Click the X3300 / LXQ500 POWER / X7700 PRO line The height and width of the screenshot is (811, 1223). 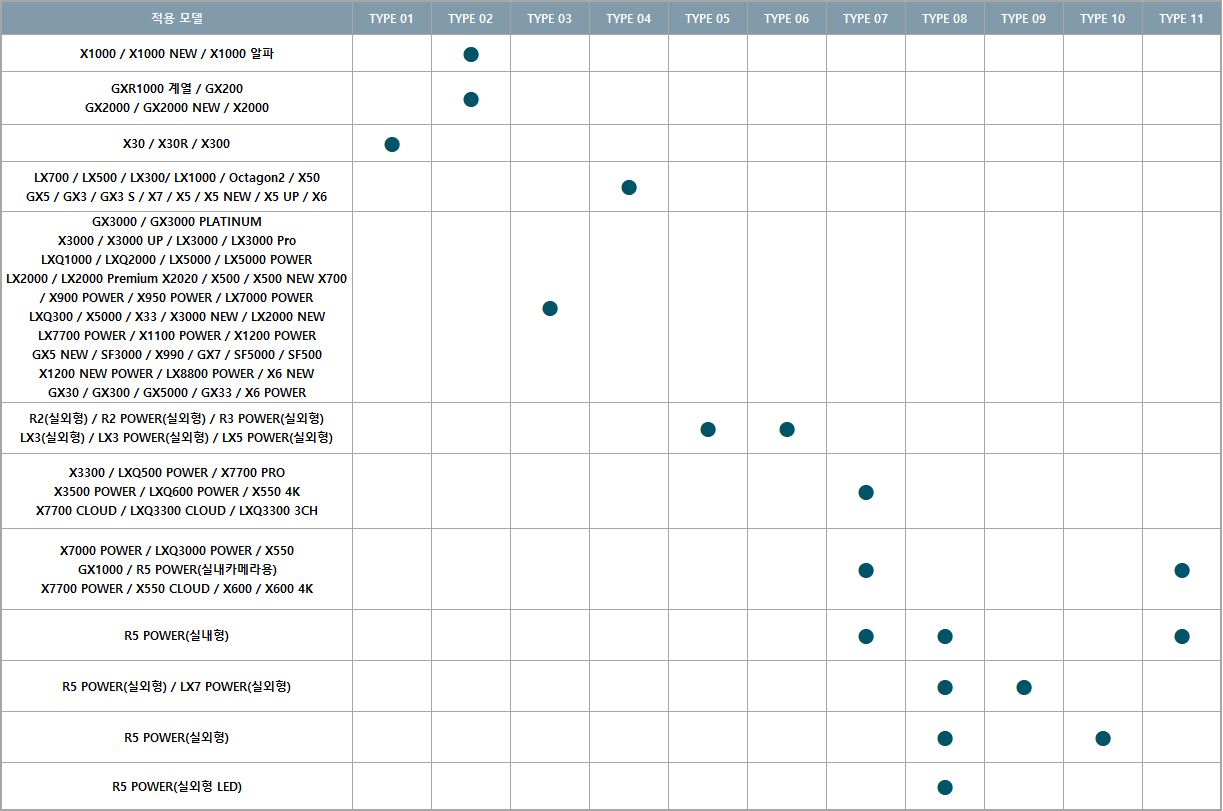[x=177, y=472]
